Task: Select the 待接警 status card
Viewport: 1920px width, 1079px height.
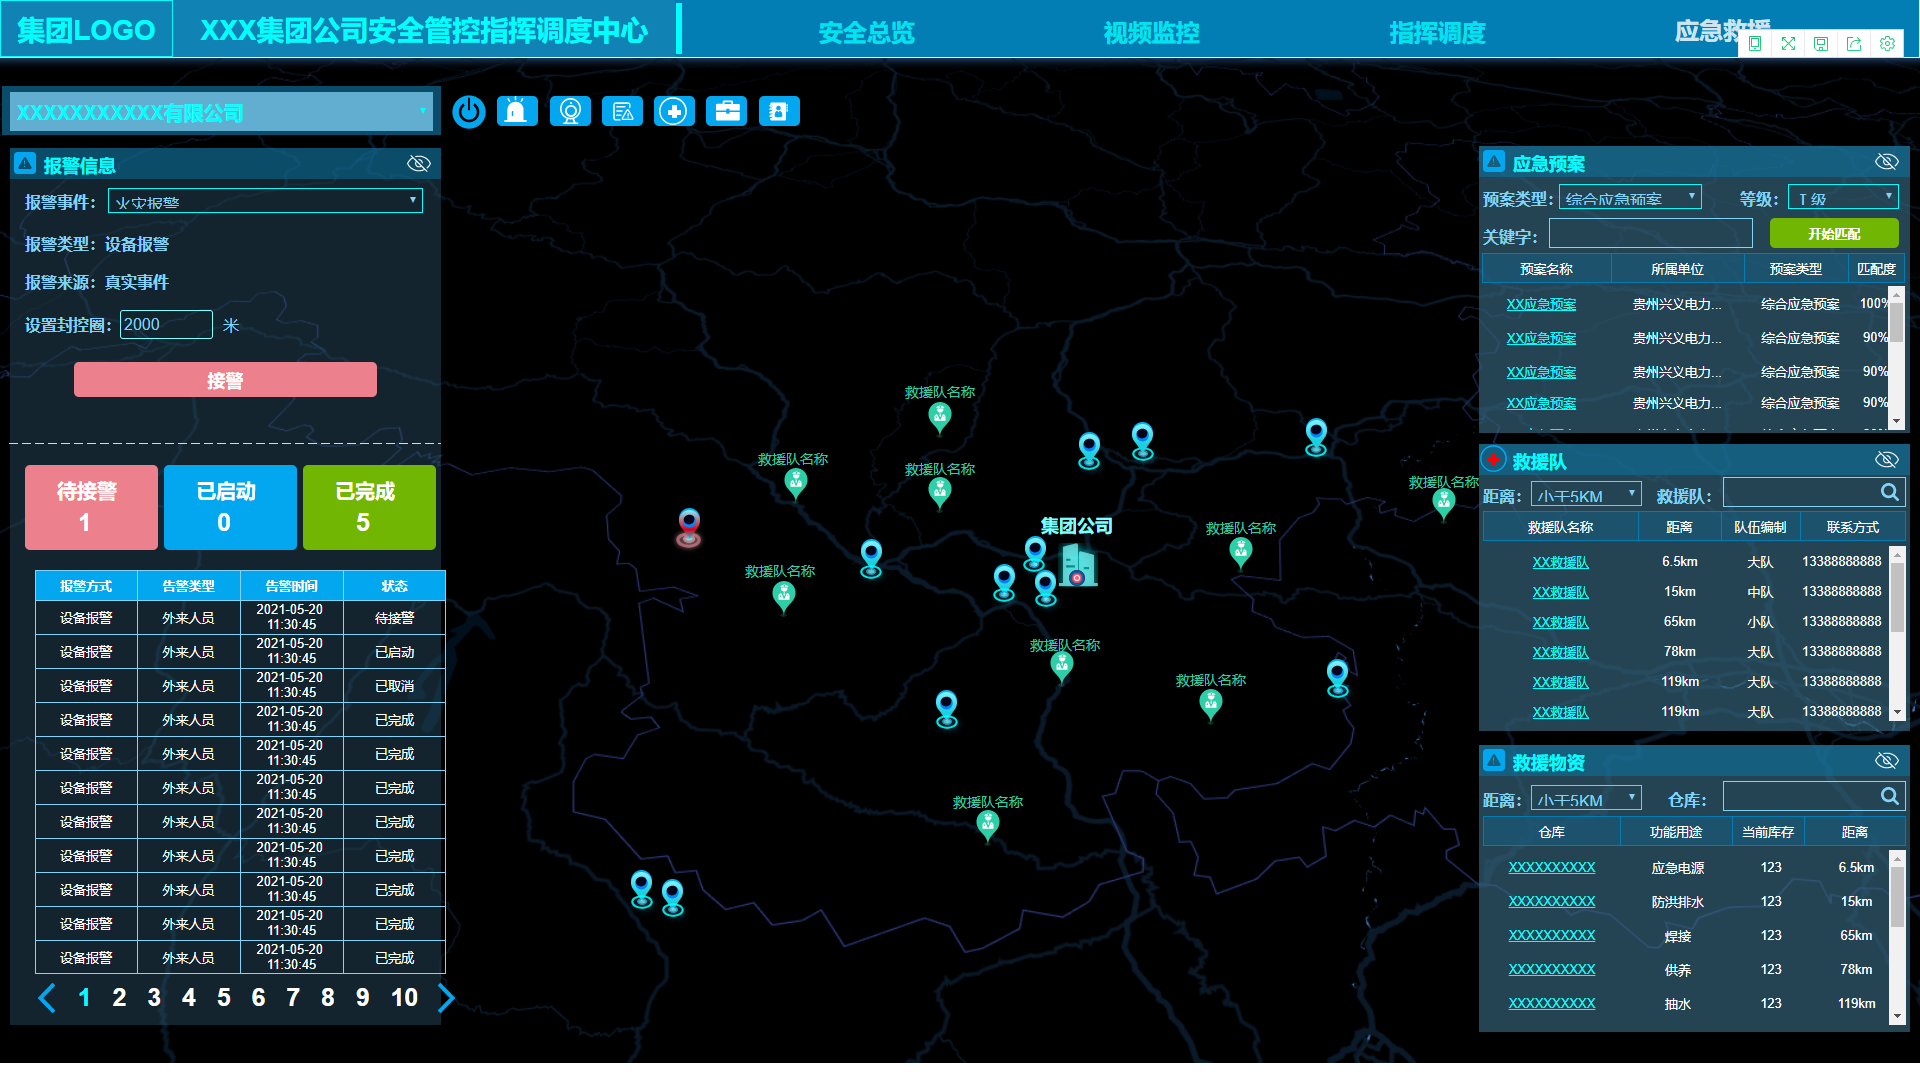Action: click(x=91, y=507)
